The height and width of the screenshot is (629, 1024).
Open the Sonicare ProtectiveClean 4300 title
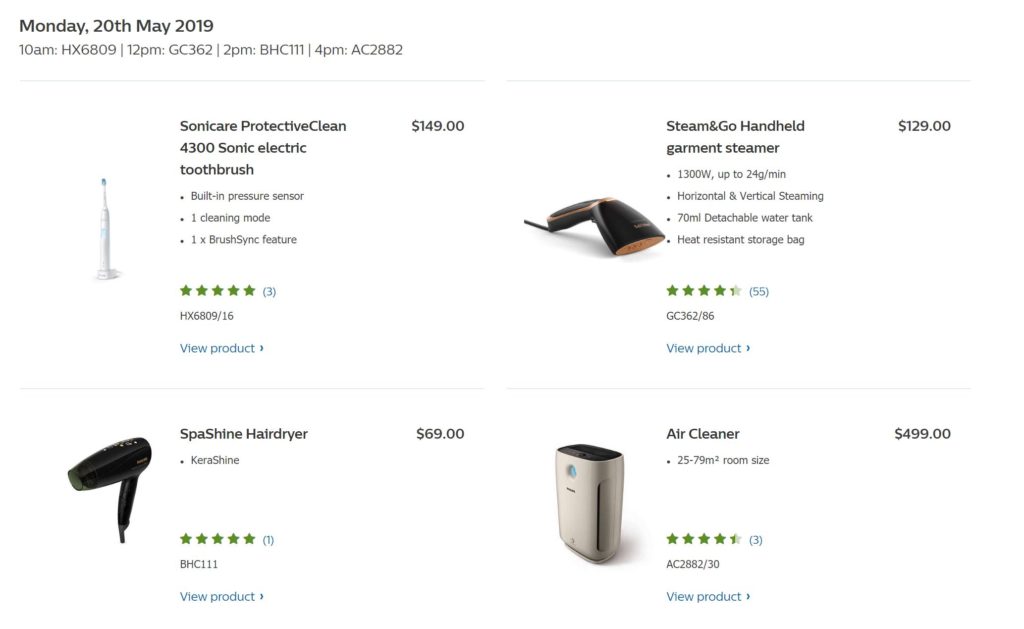click(x=263, y=148)
